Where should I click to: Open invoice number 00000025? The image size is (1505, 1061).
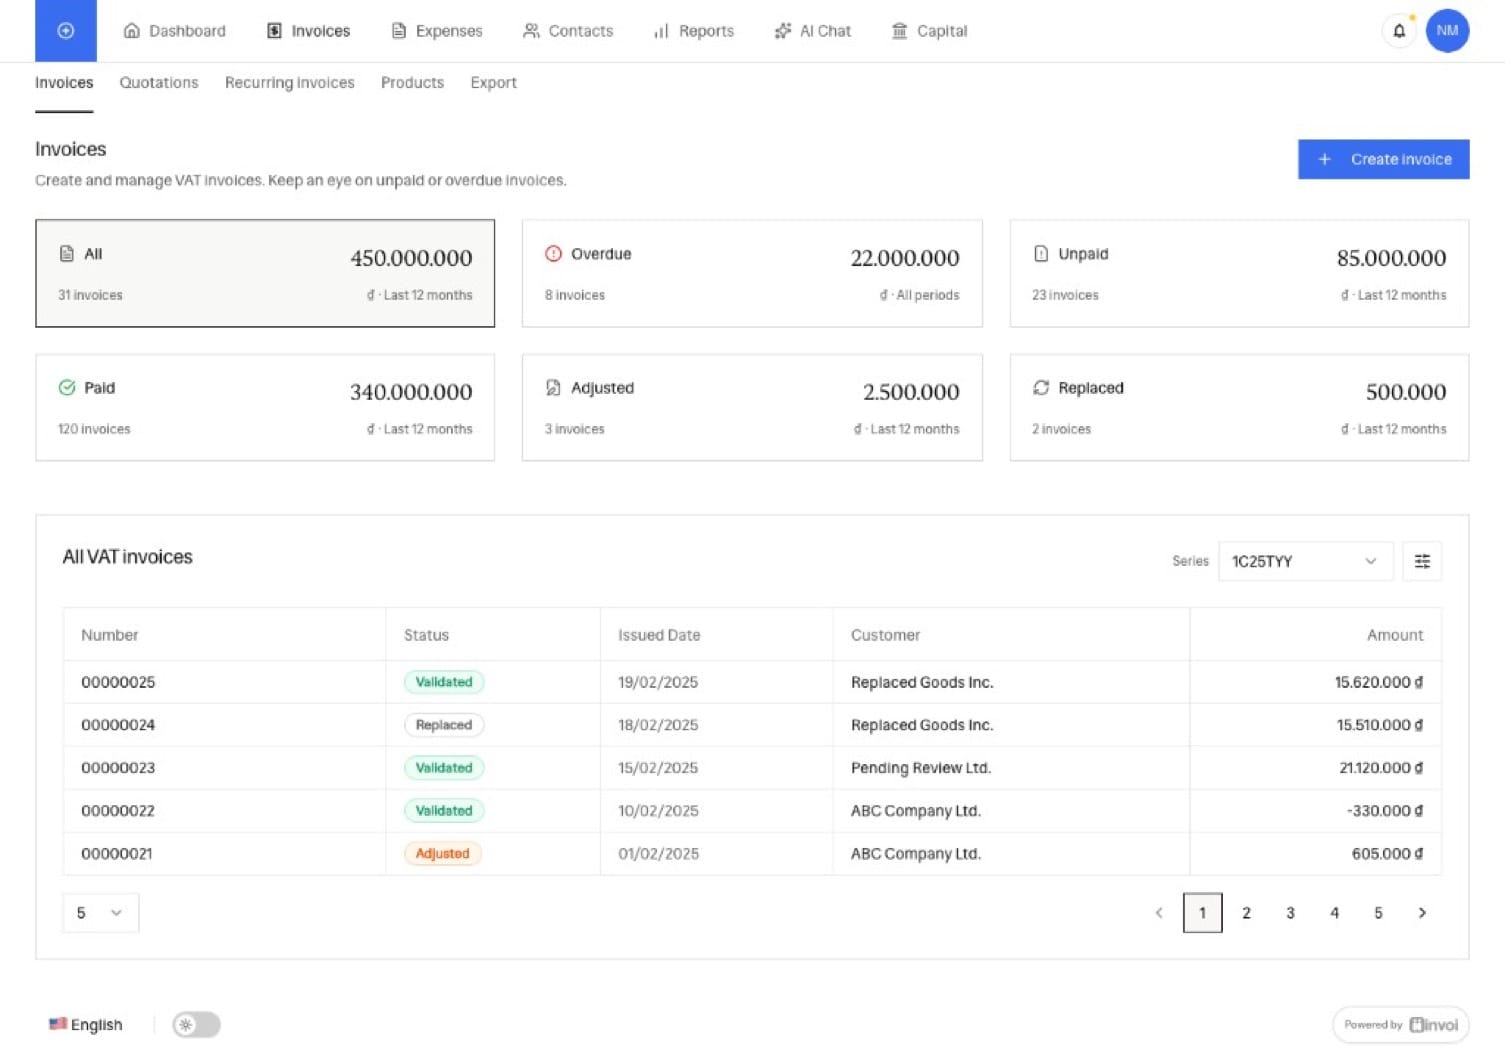pos(118,682)
